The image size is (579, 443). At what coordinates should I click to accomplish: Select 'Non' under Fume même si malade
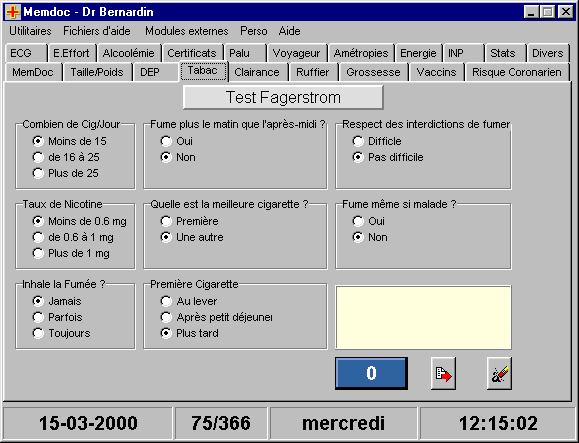370,237
